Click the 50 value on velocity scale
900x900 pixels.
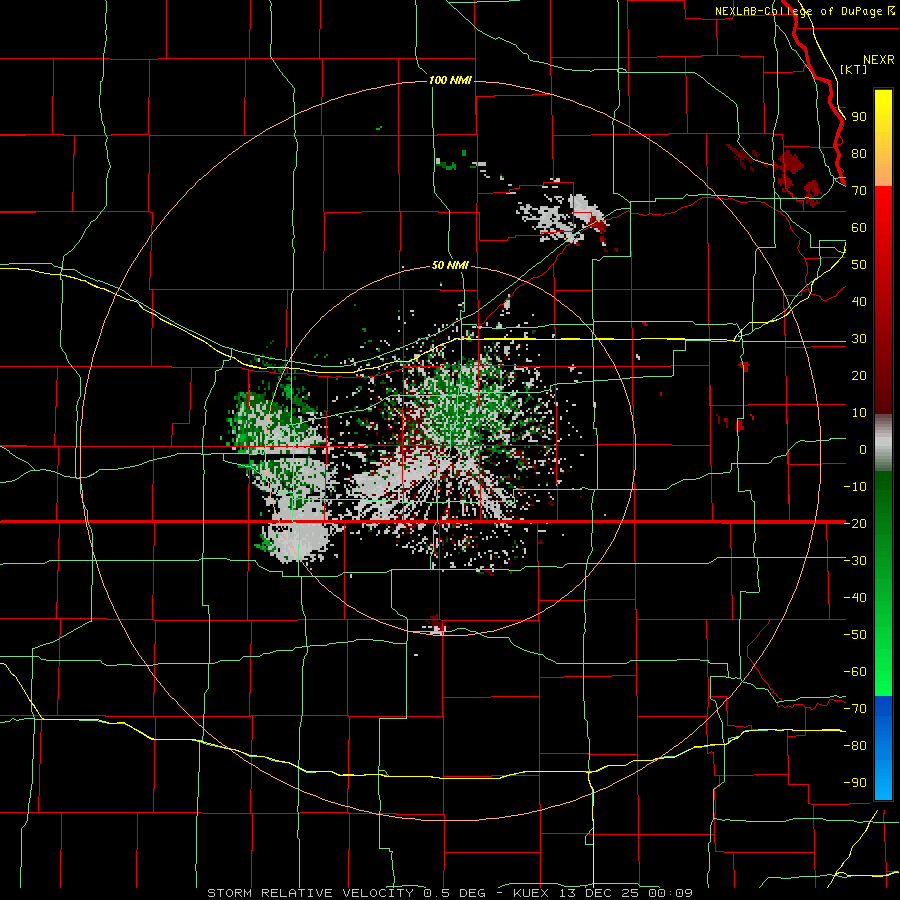[859, 265]
